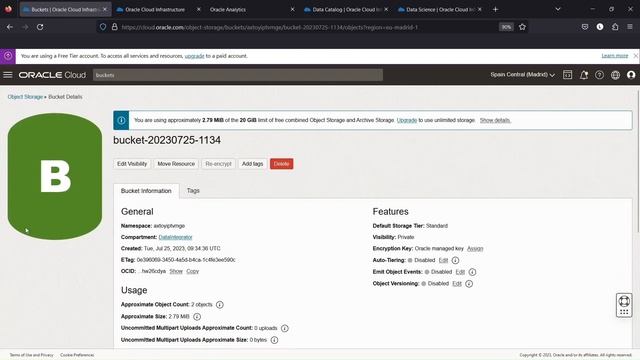Open the language globe icon

[x=615, y=75]
